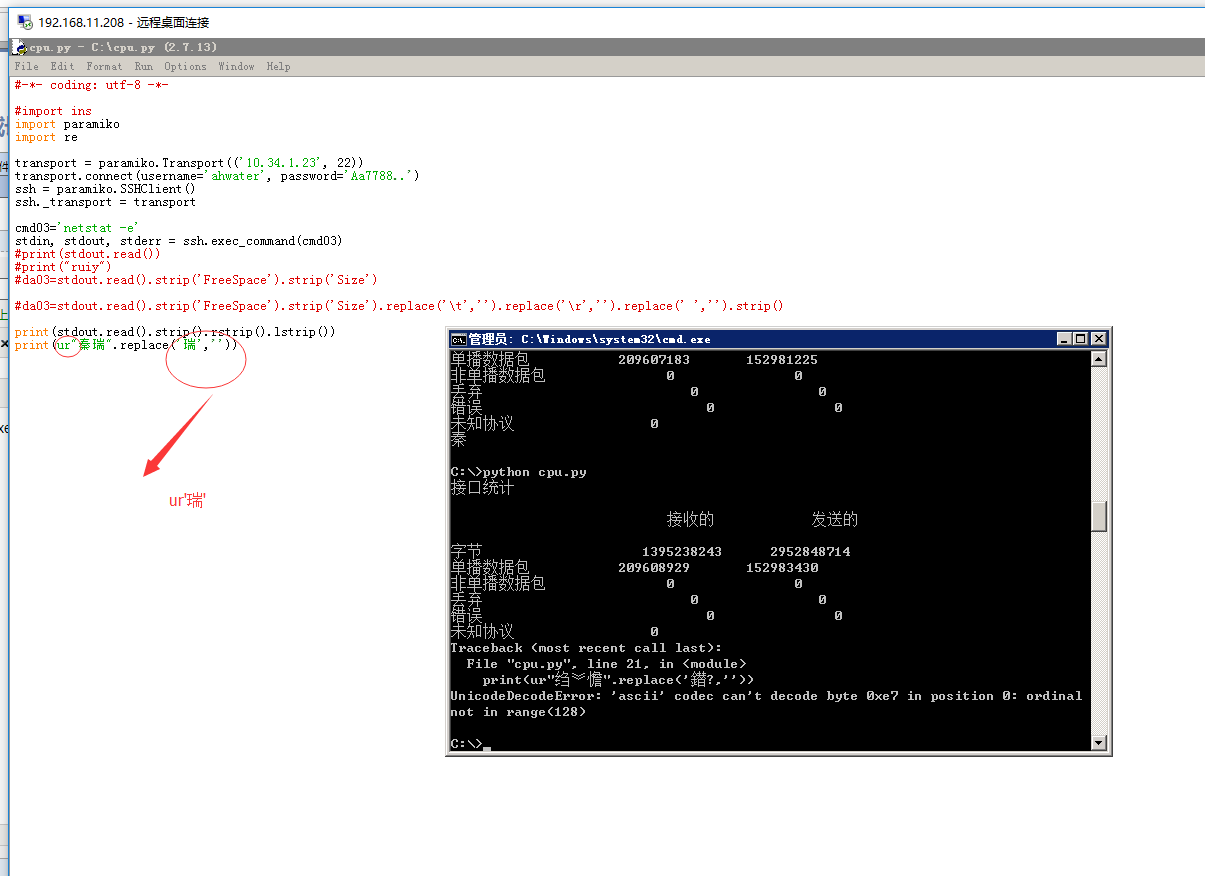
Task: Minimize the cmd.exe console window
Action: pyautogui.click(x=1066, y=339)
